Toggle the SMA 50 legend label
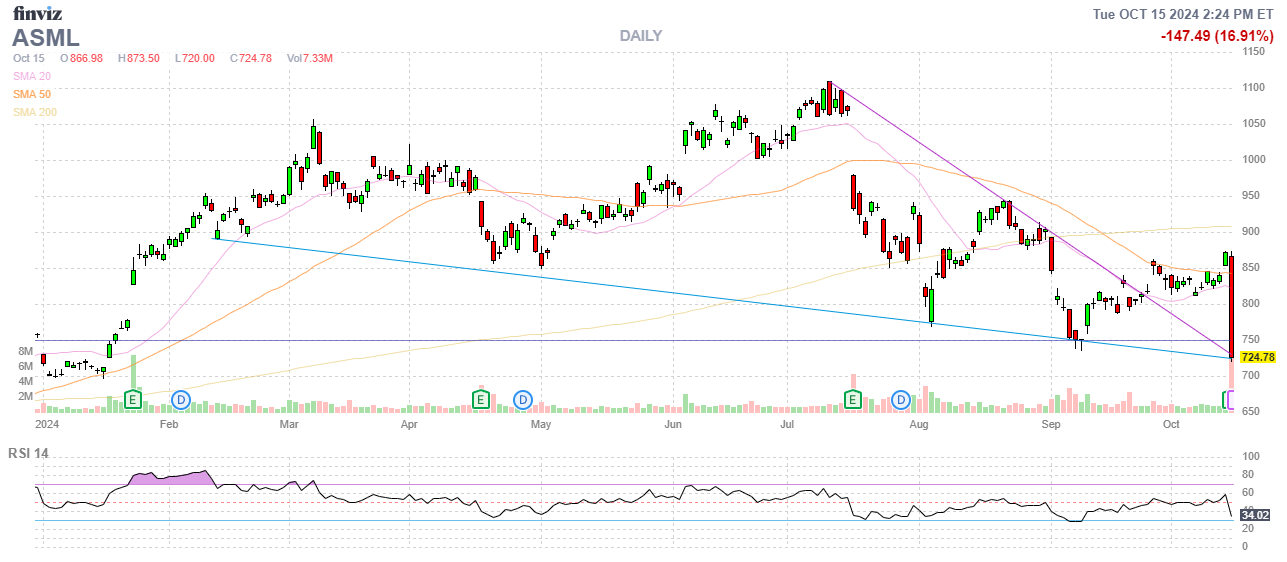1287x562 pixels. tap(32, 94)
